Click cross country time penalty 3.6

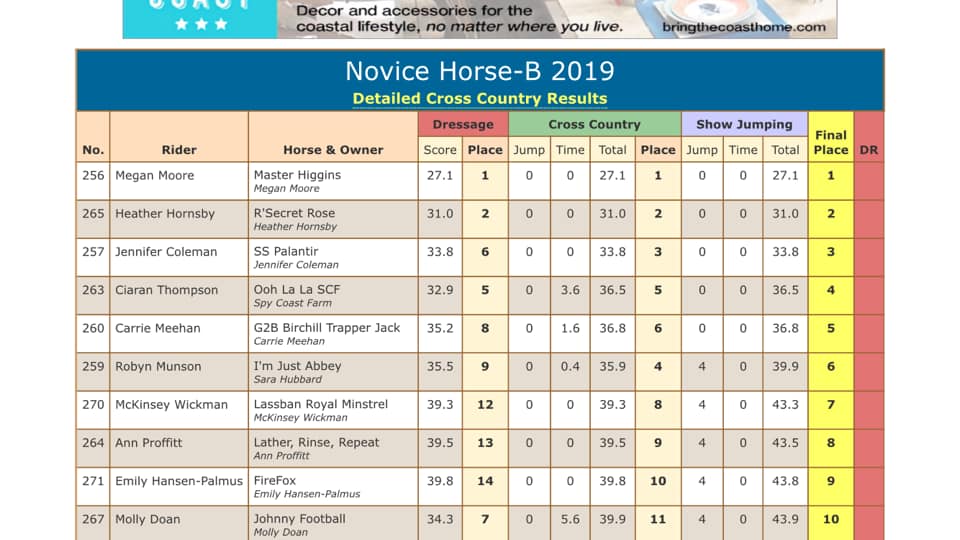pos(570,290)
